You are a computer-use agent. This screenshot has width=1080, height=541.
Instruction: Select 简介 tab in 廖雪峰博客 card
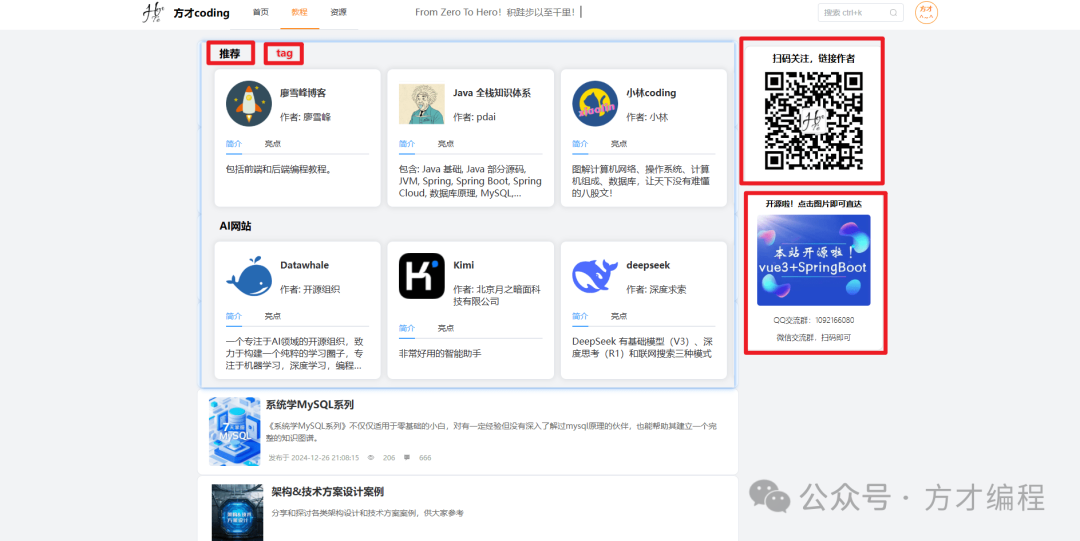point(233,144)
